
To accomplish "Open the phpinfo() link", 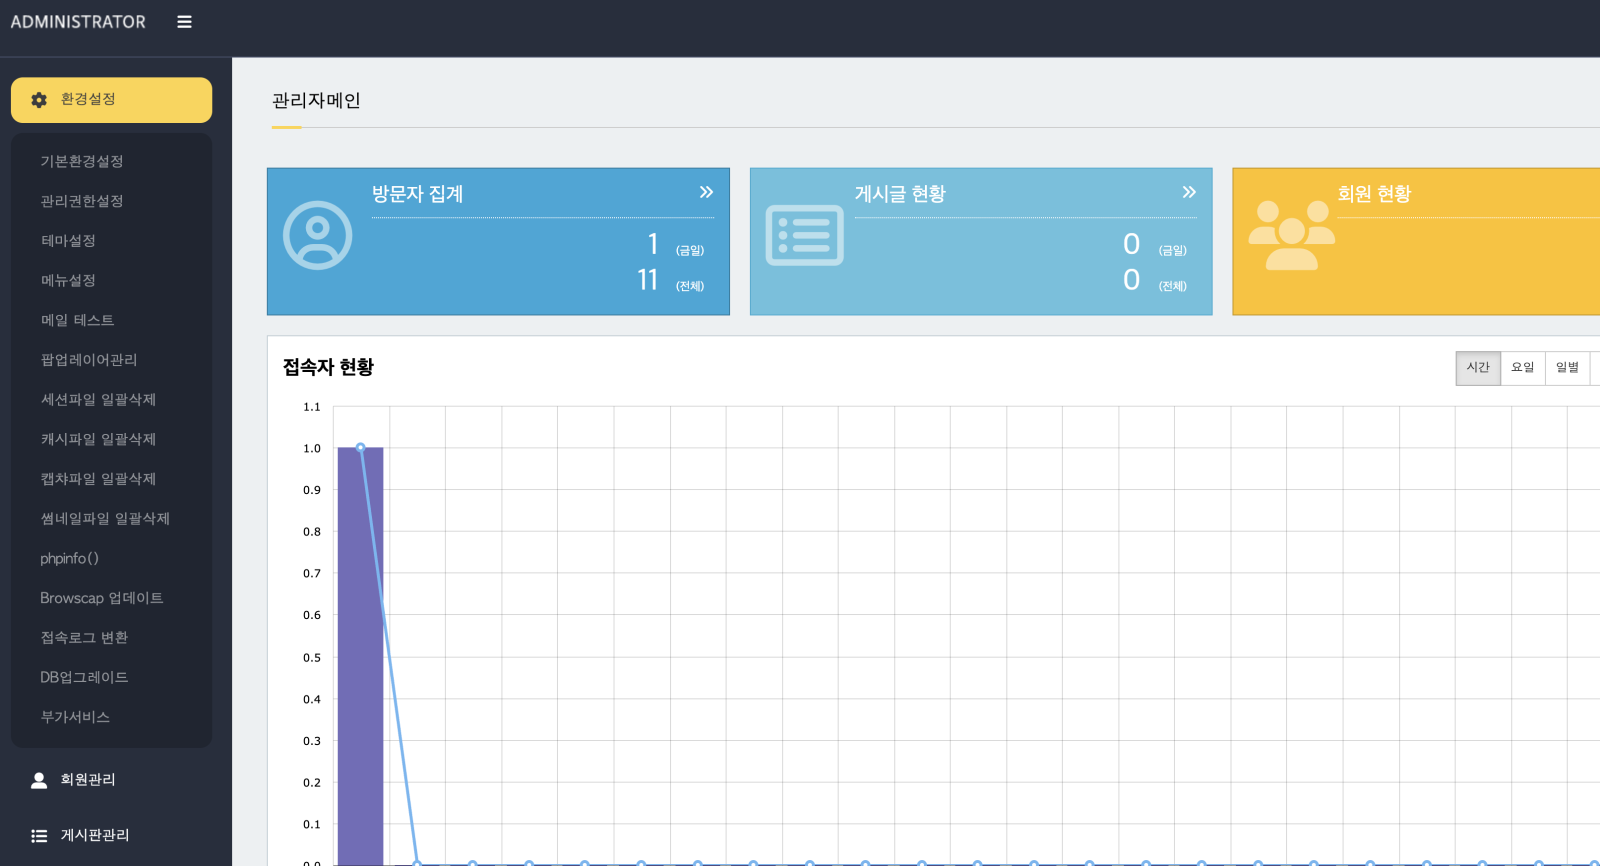I will pyautogui.click(x=69, y=558).
